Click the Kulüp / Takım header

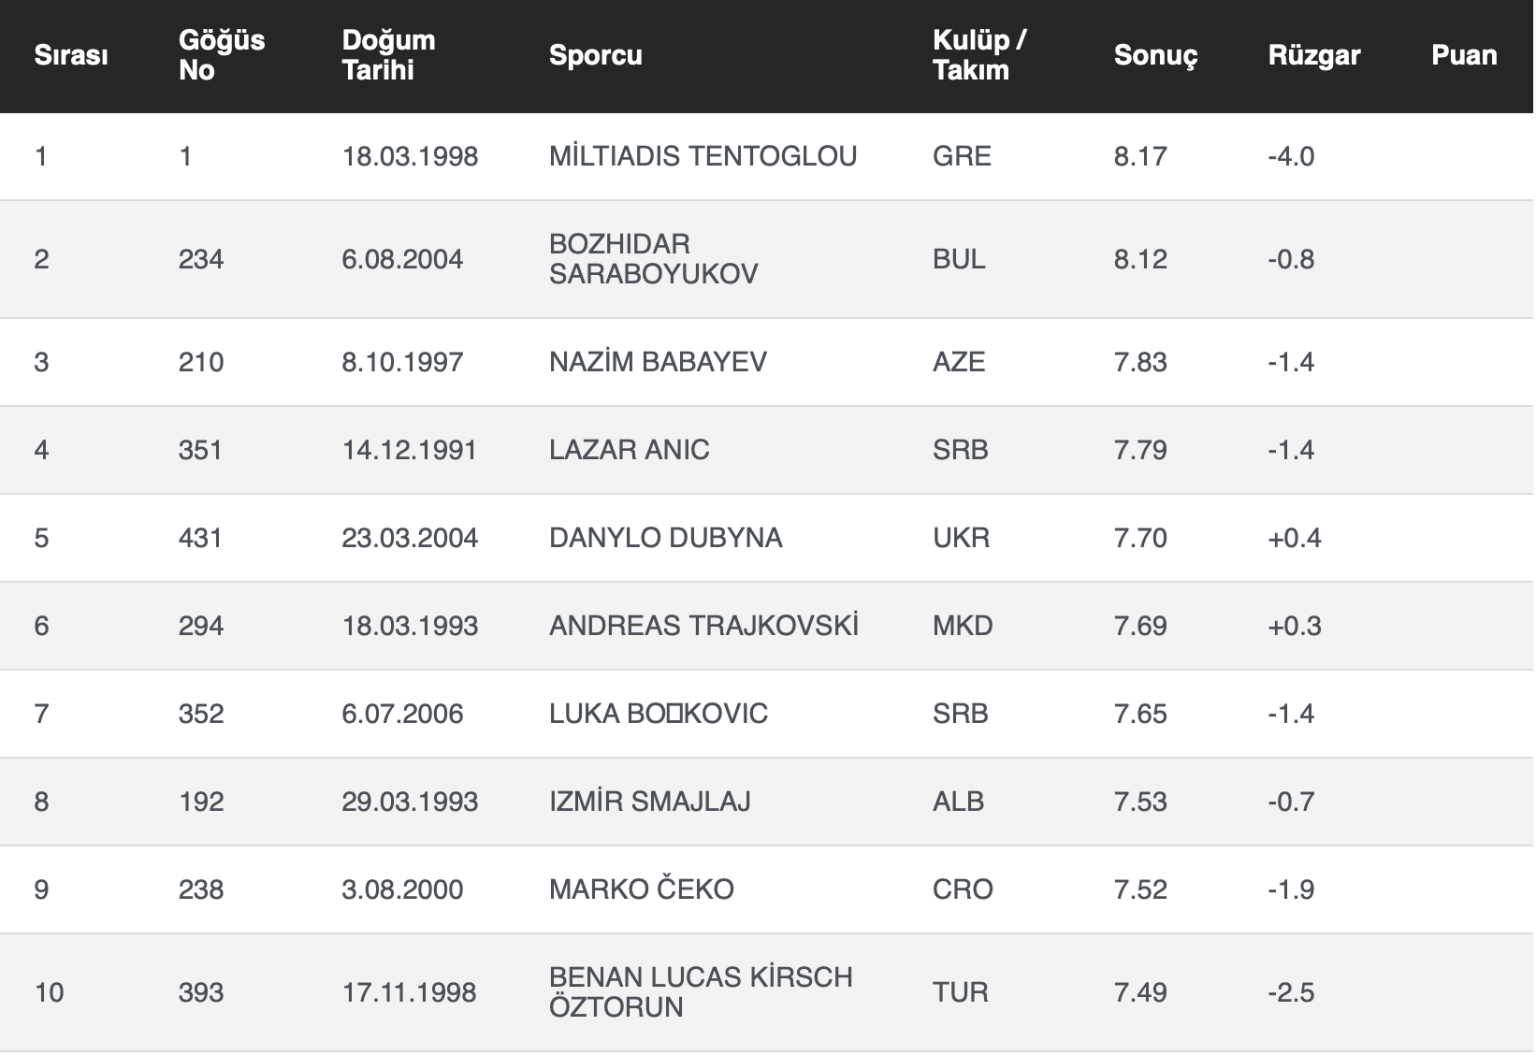978,55
